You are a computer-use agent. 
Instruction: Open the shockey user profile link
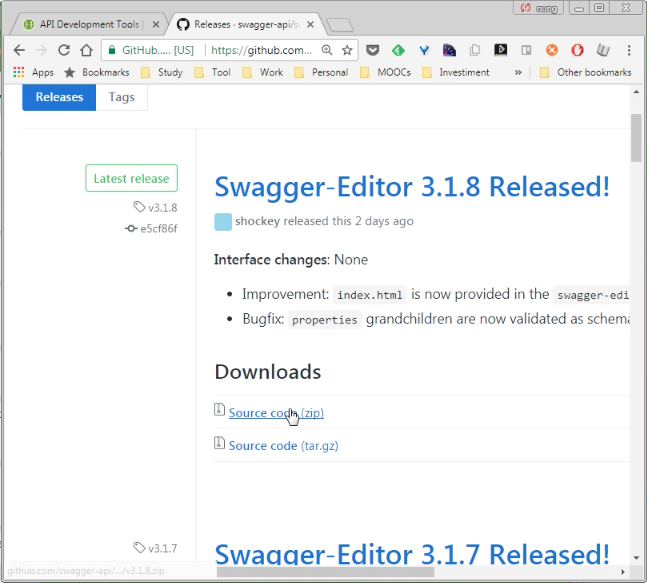257,221
